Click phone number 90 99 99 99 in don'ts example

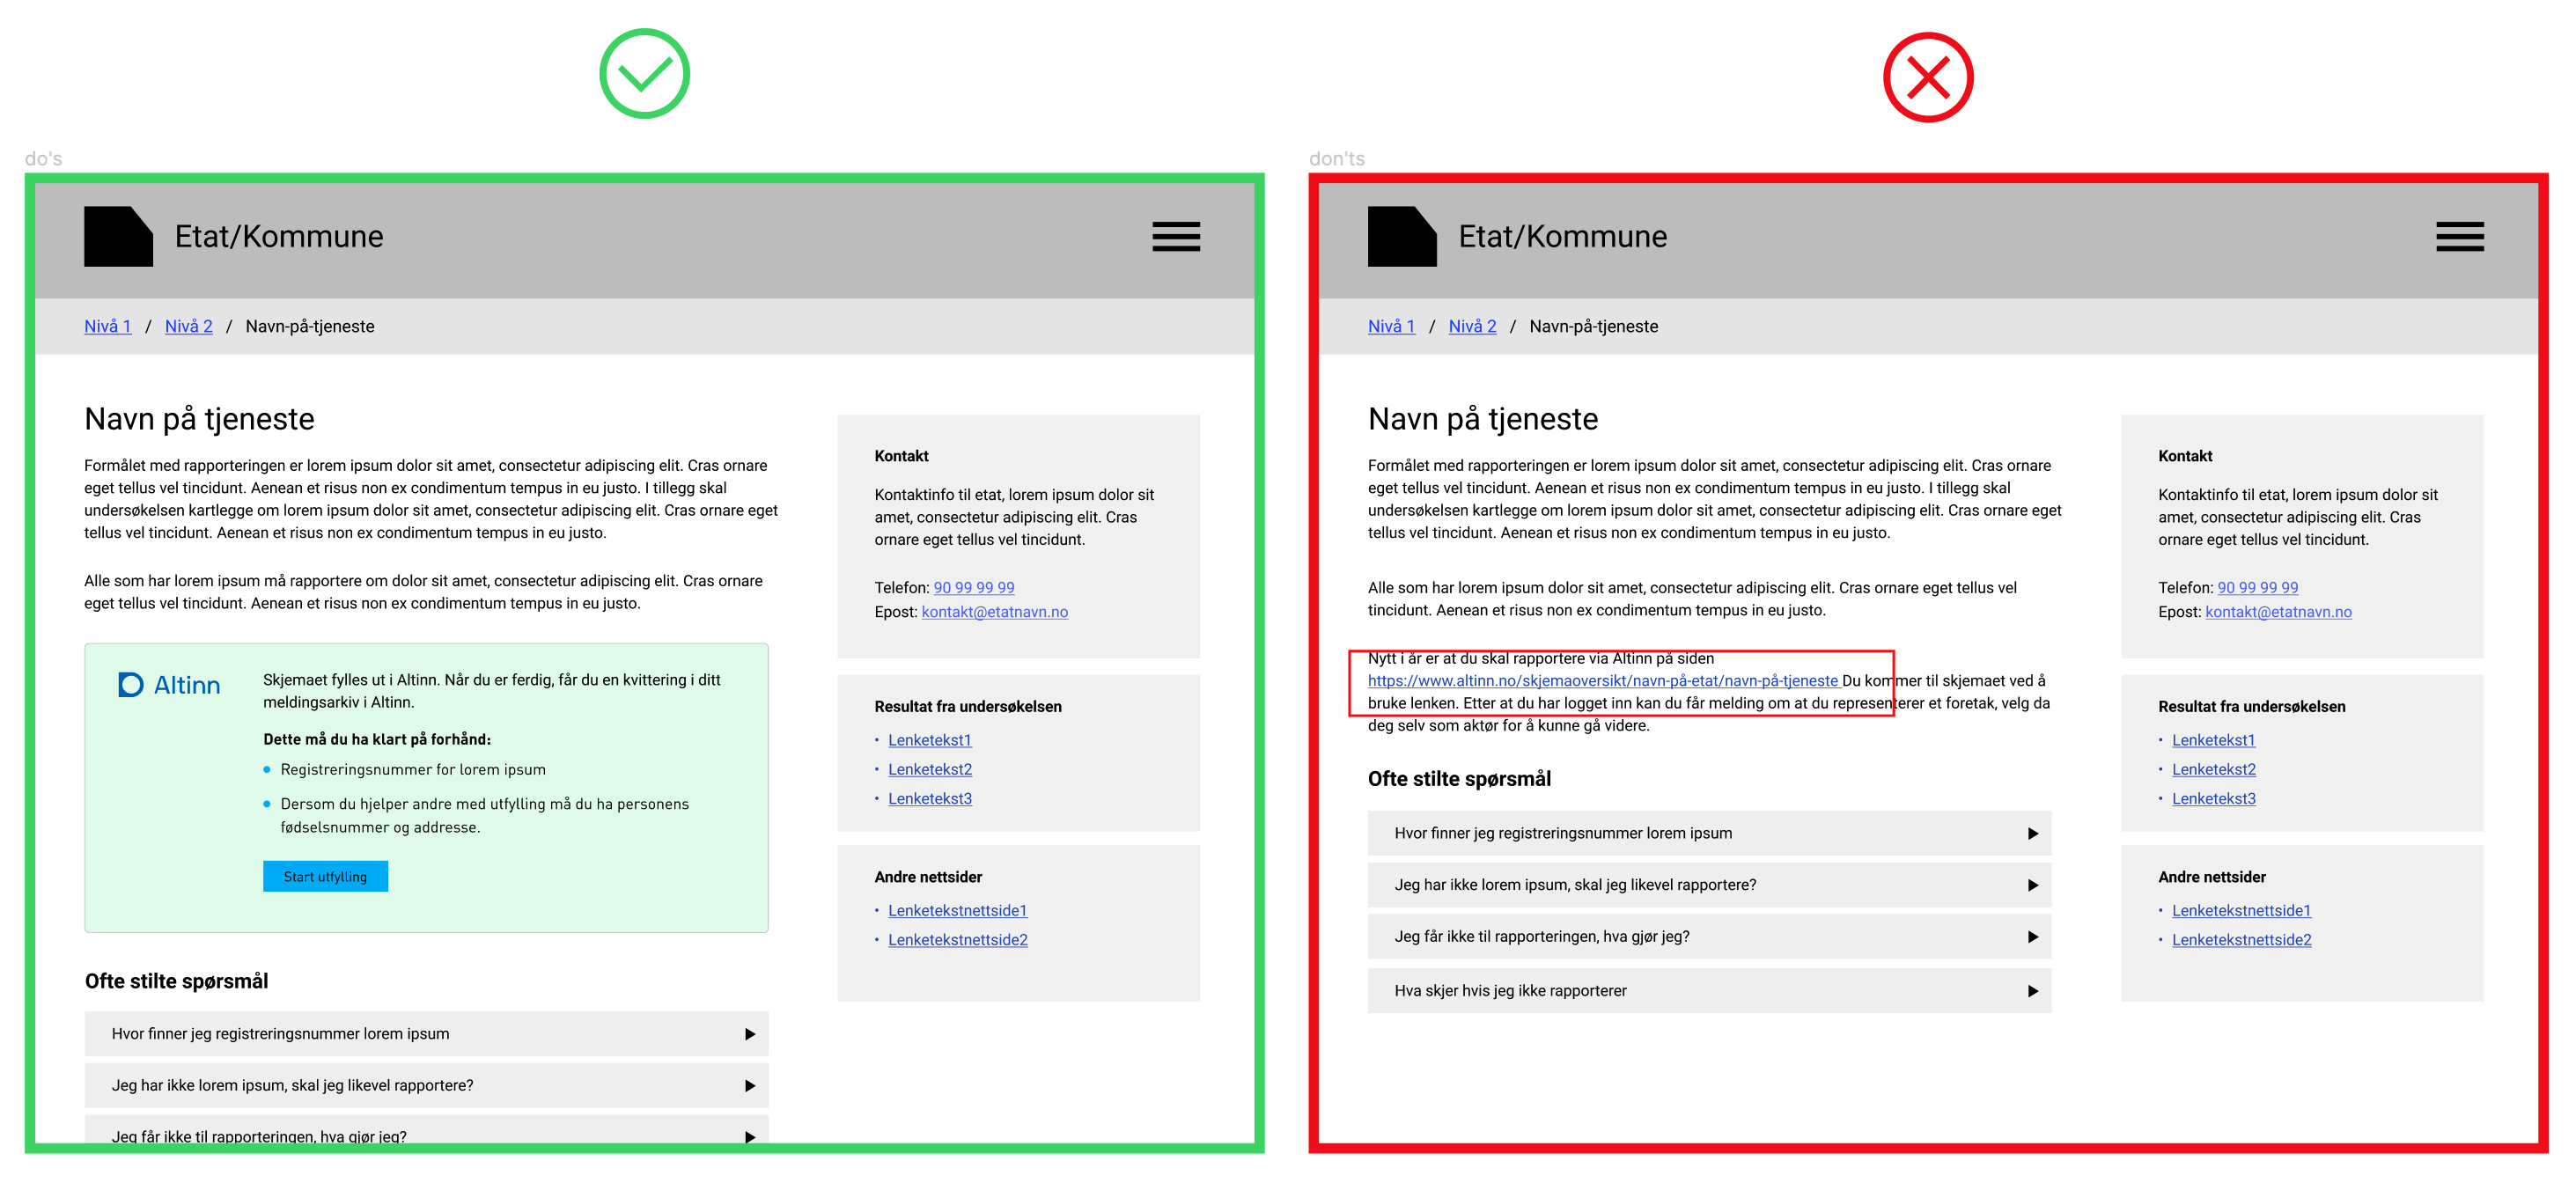tap(2257, 588)
